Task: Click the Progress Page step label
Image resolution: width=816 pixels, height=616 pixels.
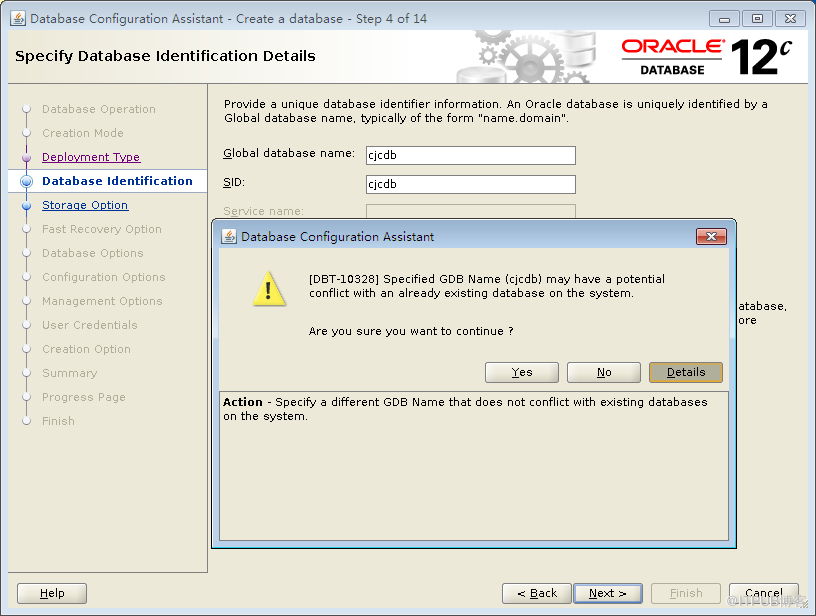Action: click(84, 397)
